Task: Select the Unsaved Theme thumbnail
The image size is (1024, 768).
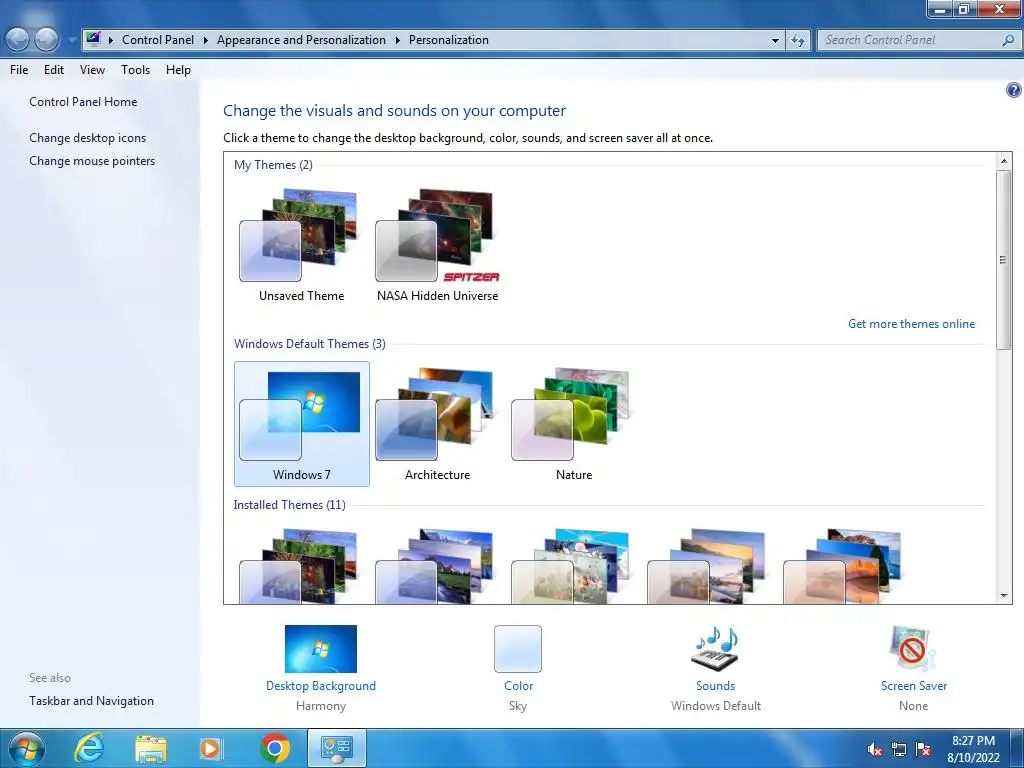Action: tap(301, 245)
